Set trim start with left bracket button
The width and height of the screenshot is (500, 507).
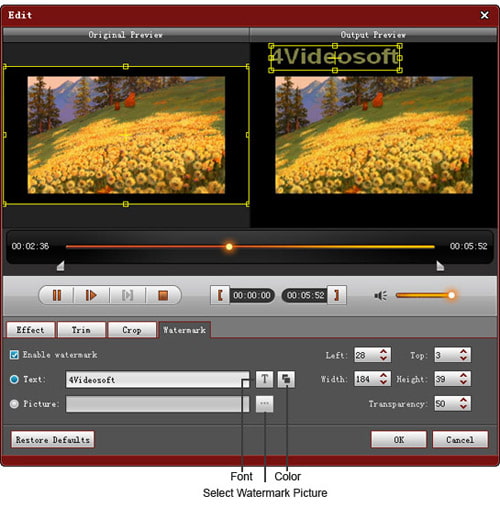tap(220, 295)
